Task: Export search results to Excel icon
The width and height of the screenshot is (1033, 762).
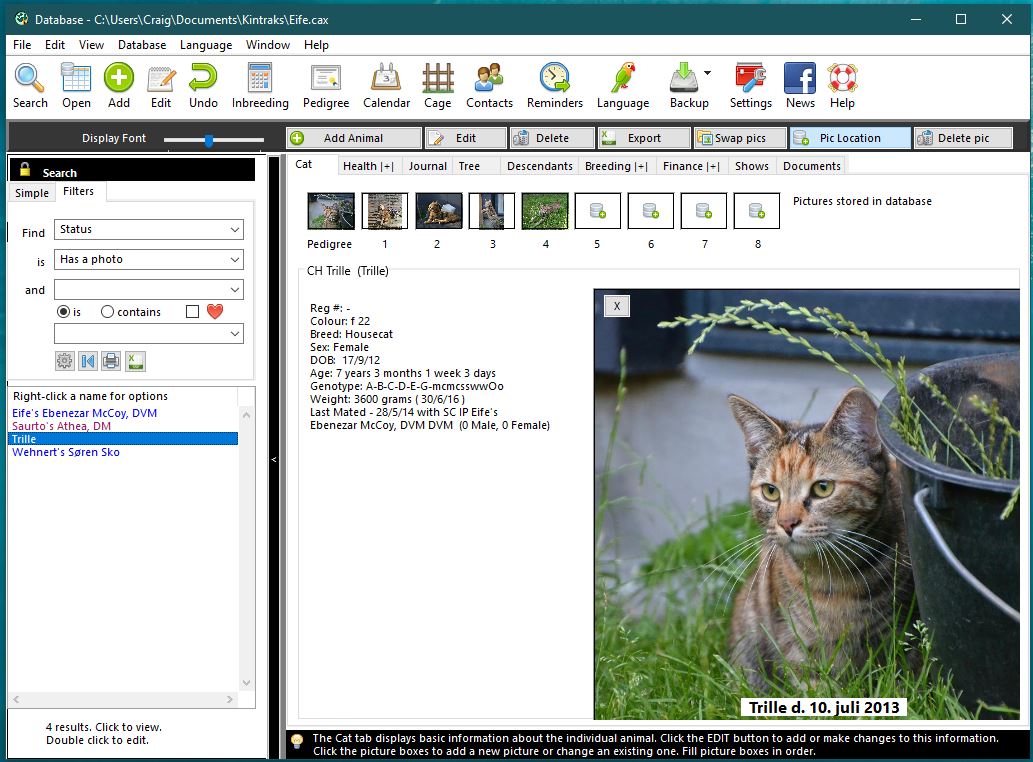Action: (x=135, y=361)
